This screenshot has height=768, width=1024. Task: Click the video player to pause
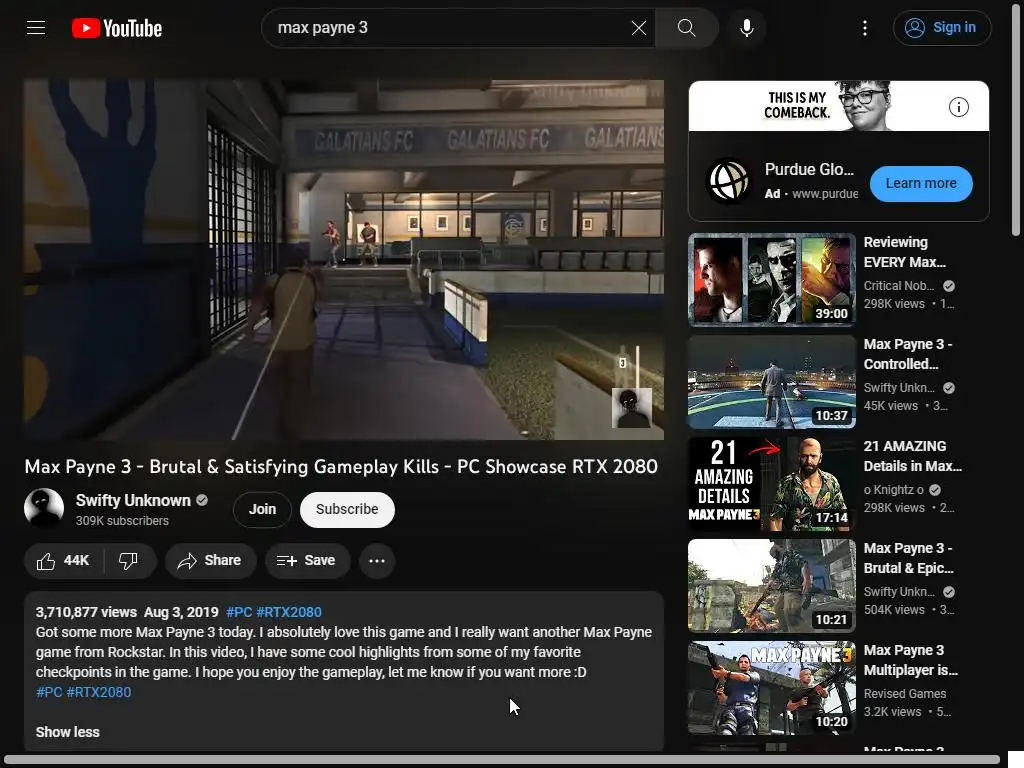click(344, 260)
